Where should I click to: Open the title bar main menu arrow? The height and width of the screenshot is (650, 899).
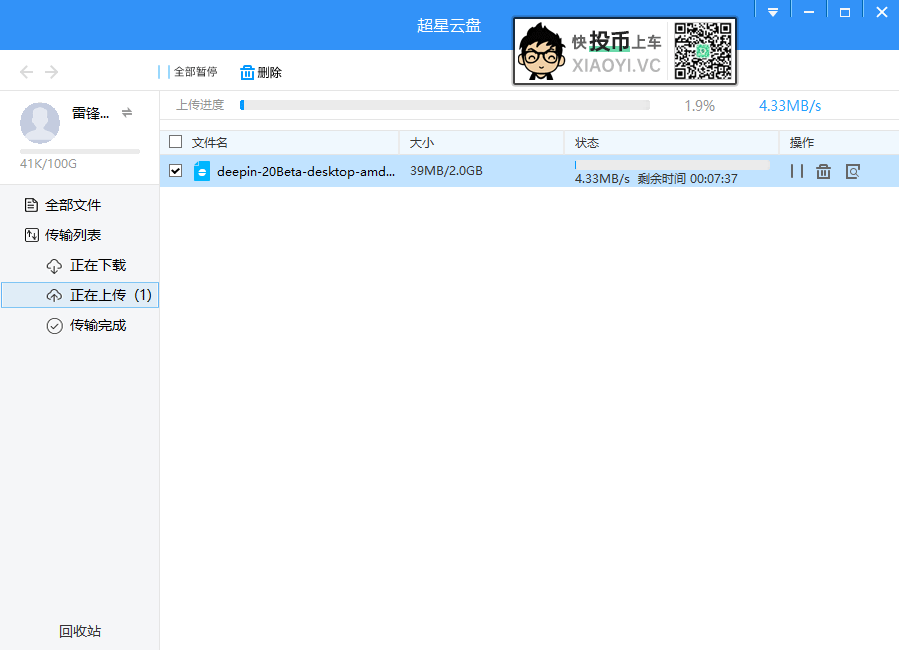pos(772,11)
